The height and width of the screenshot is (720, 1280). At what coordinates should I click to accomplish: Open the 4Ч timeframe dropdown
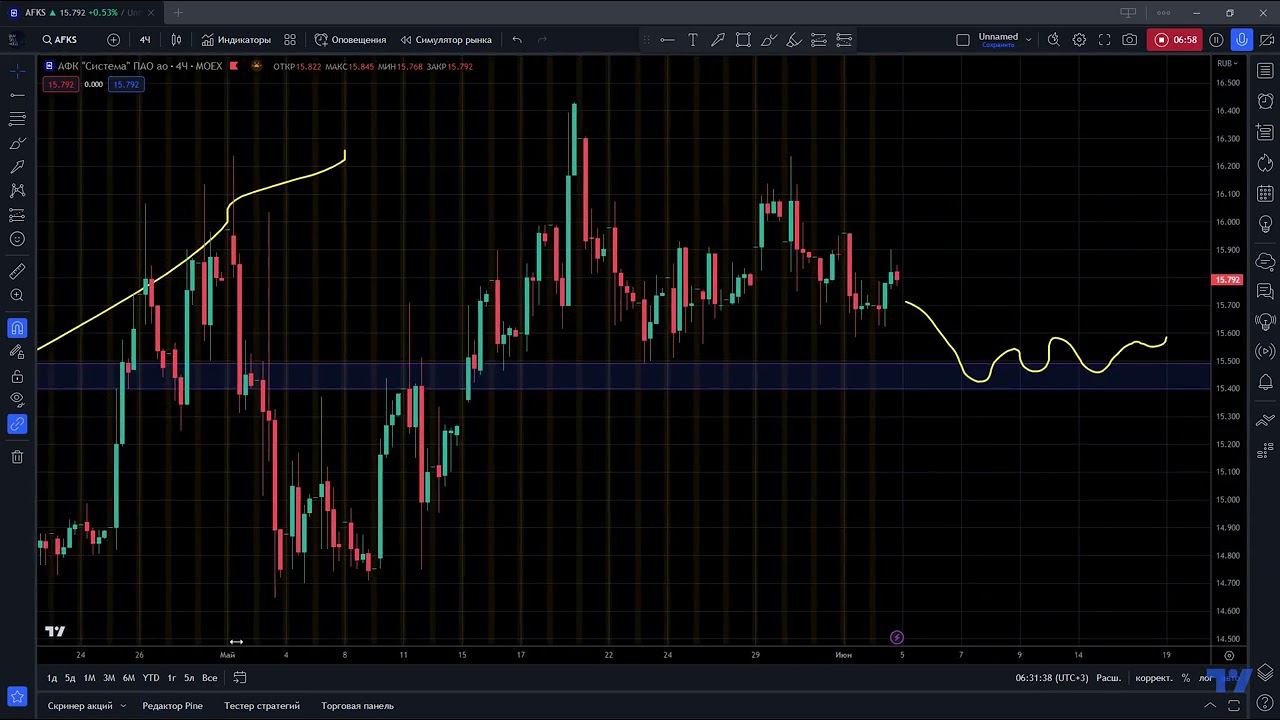click(145, 40)
